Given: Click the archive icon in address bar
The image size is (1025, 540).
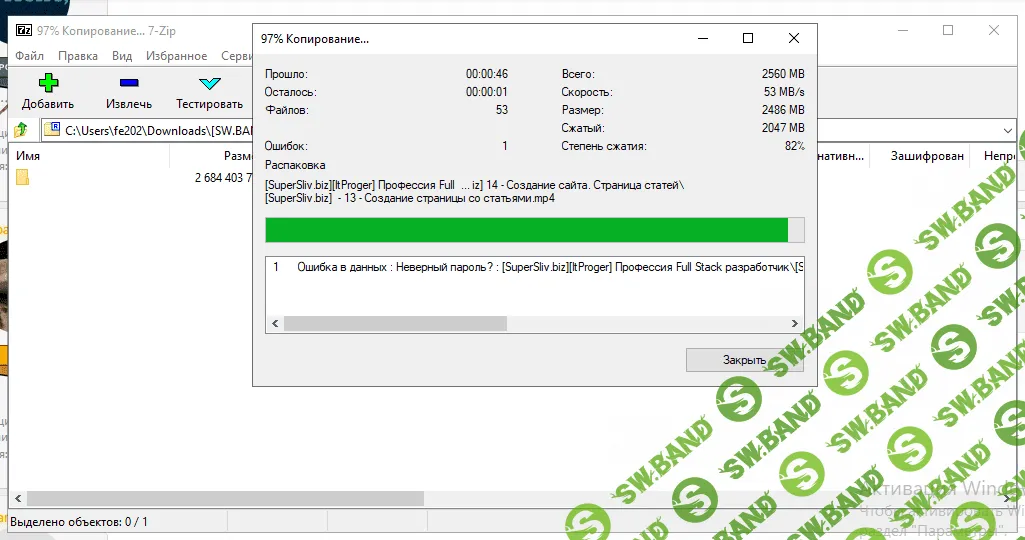Looking at the screenshot, I should [53, 130].
